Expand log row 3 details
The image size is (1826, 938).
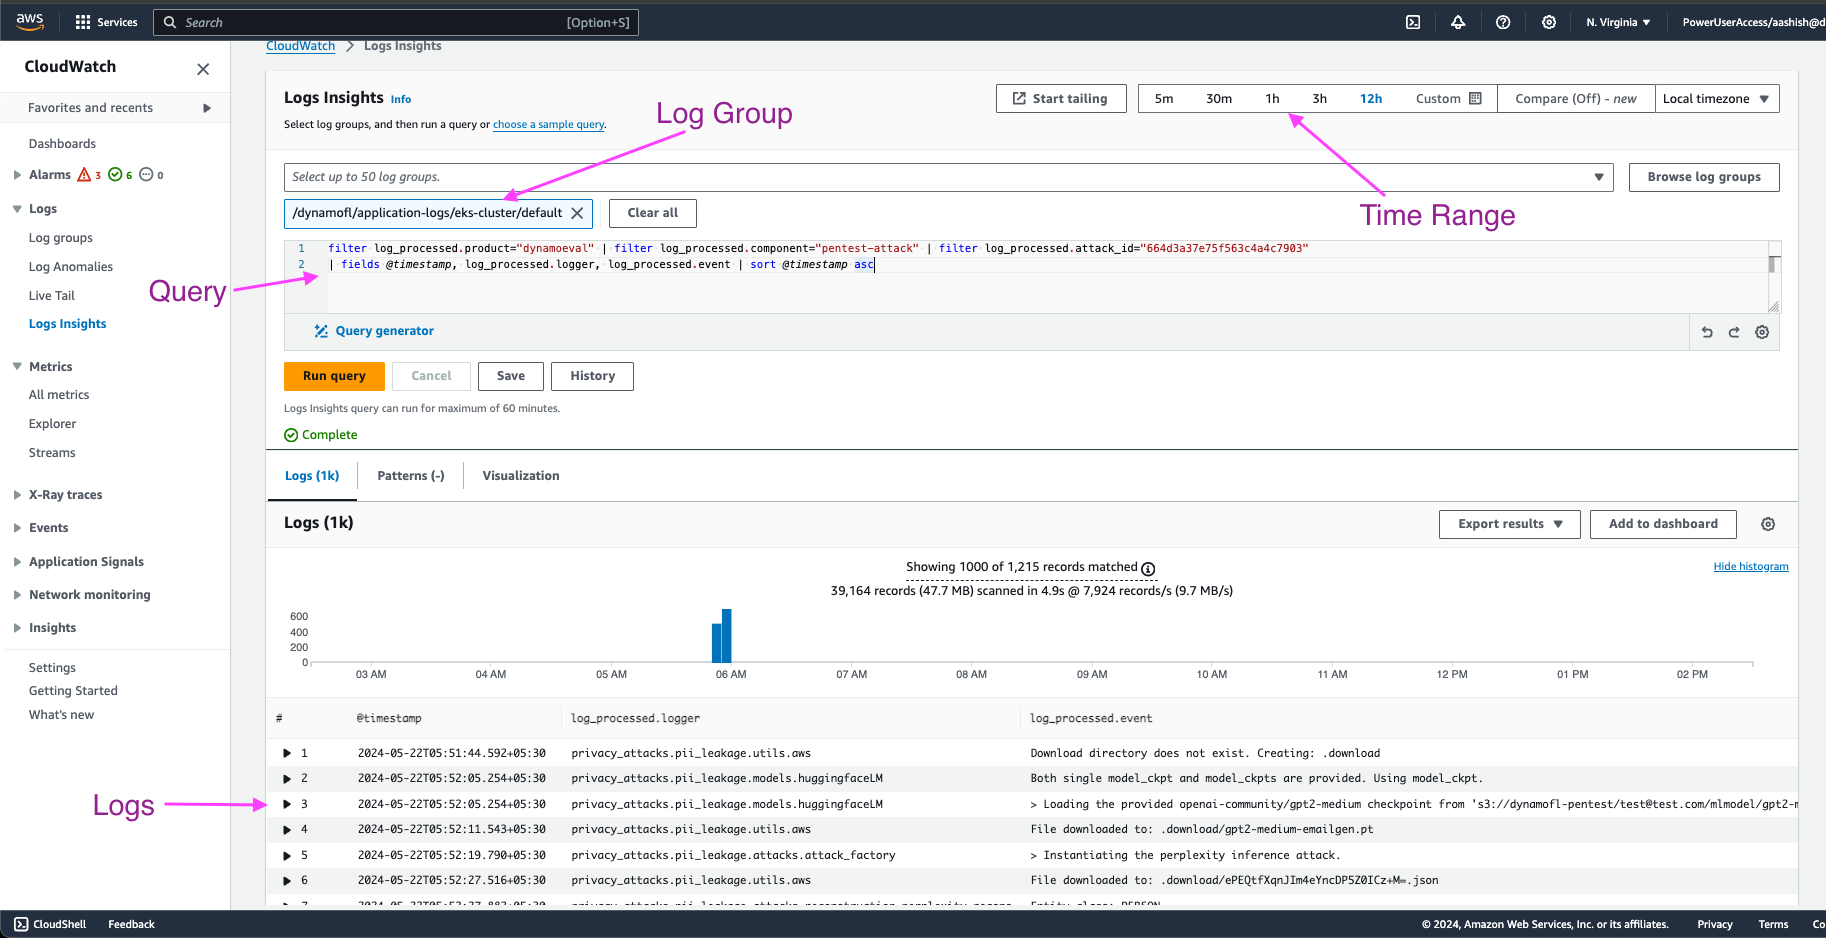pos(287,804)
